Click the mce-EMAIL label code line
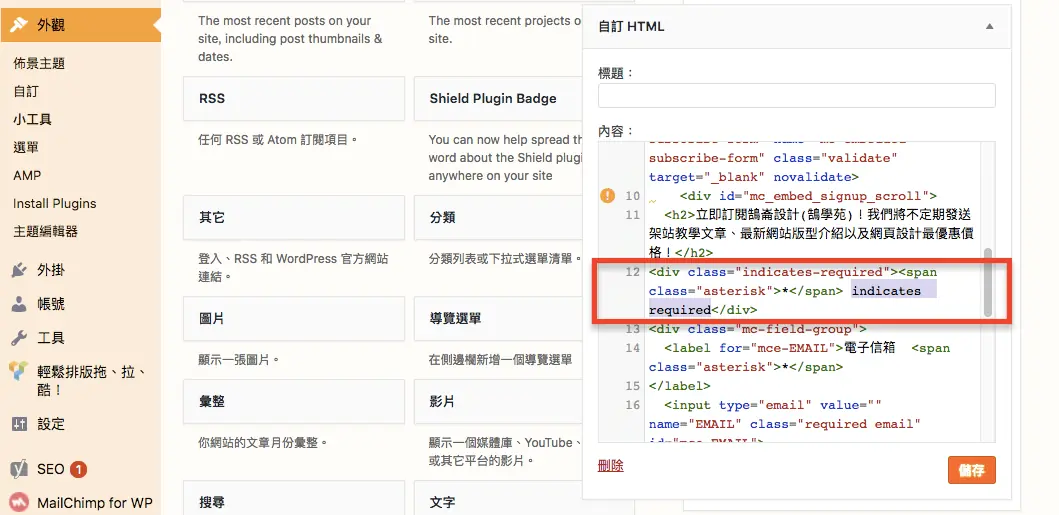This screenshot has height=515, width=1059. 800,358
